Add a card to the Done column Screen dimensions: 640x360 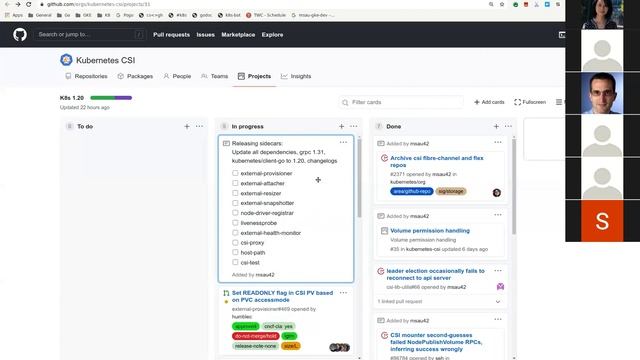[496, 127]
